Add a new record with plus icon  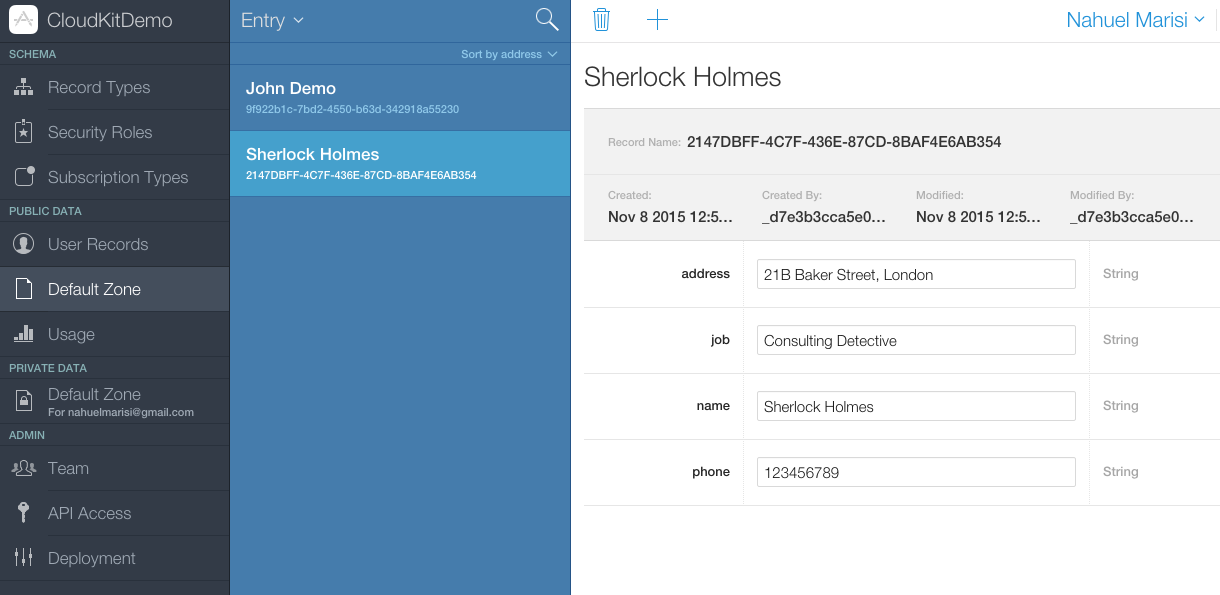(x=657, y=19)
